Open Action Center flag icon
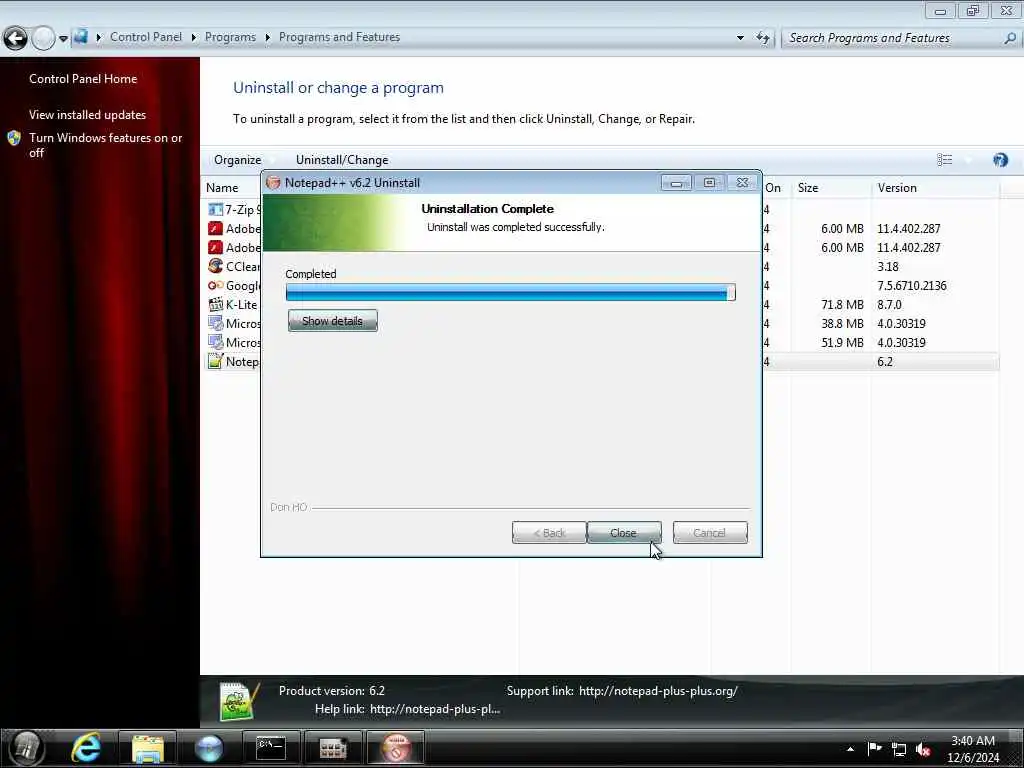 pyautogui.click(x=874, y=749)
